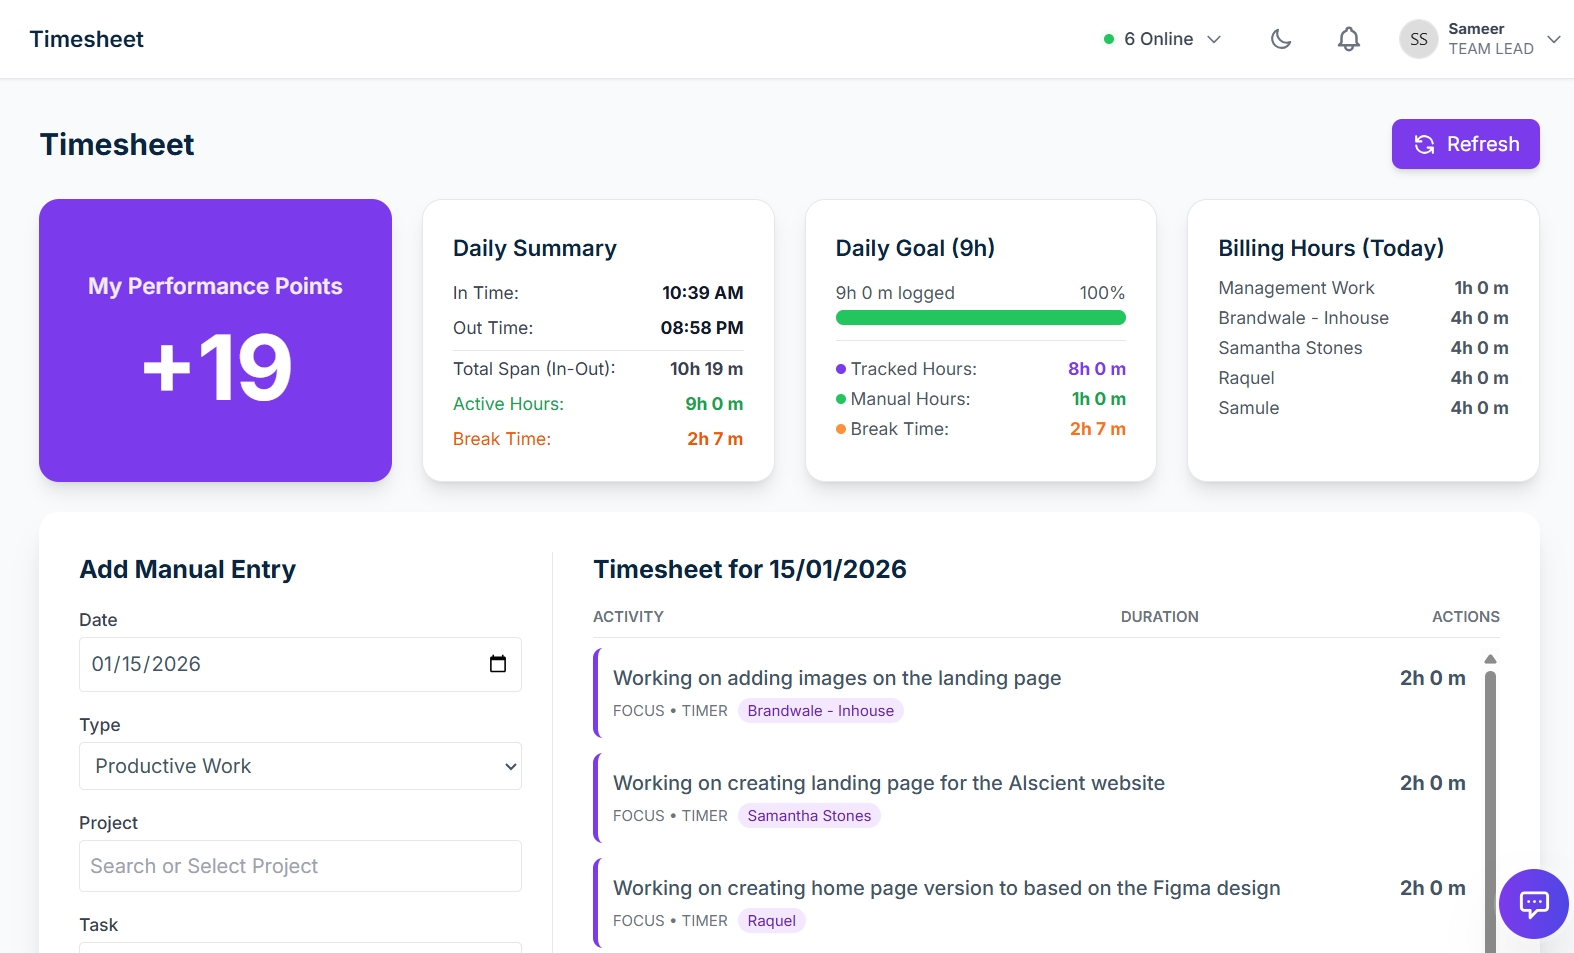The width and height of the screenshot is (1574, 953).
Task: Click the Raquel project tag
Action: click(771, 921)
